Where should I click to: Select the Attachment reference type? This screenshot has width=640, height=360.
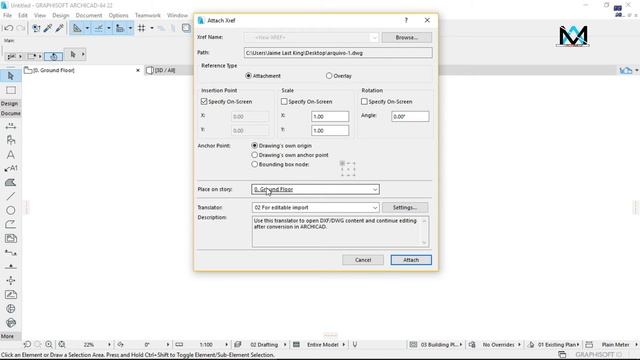248,76
